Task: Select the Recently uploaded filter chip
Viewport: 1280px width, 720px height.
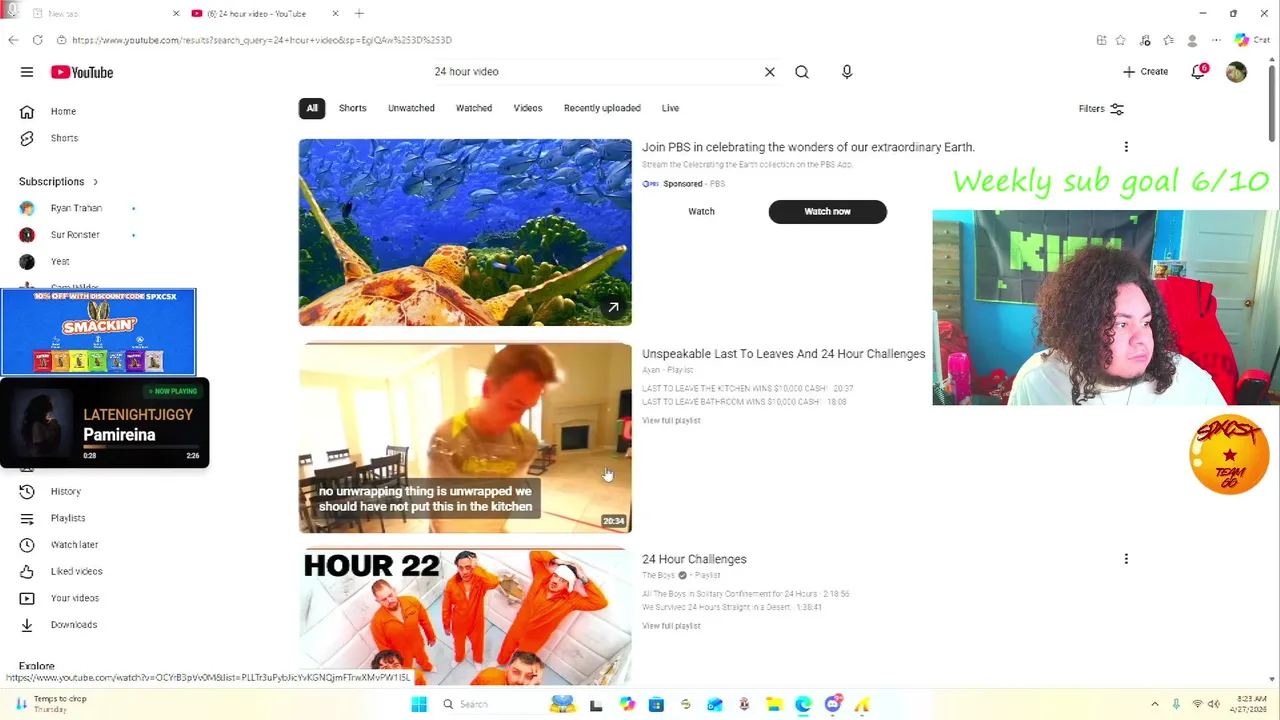Action: point(602,108)
